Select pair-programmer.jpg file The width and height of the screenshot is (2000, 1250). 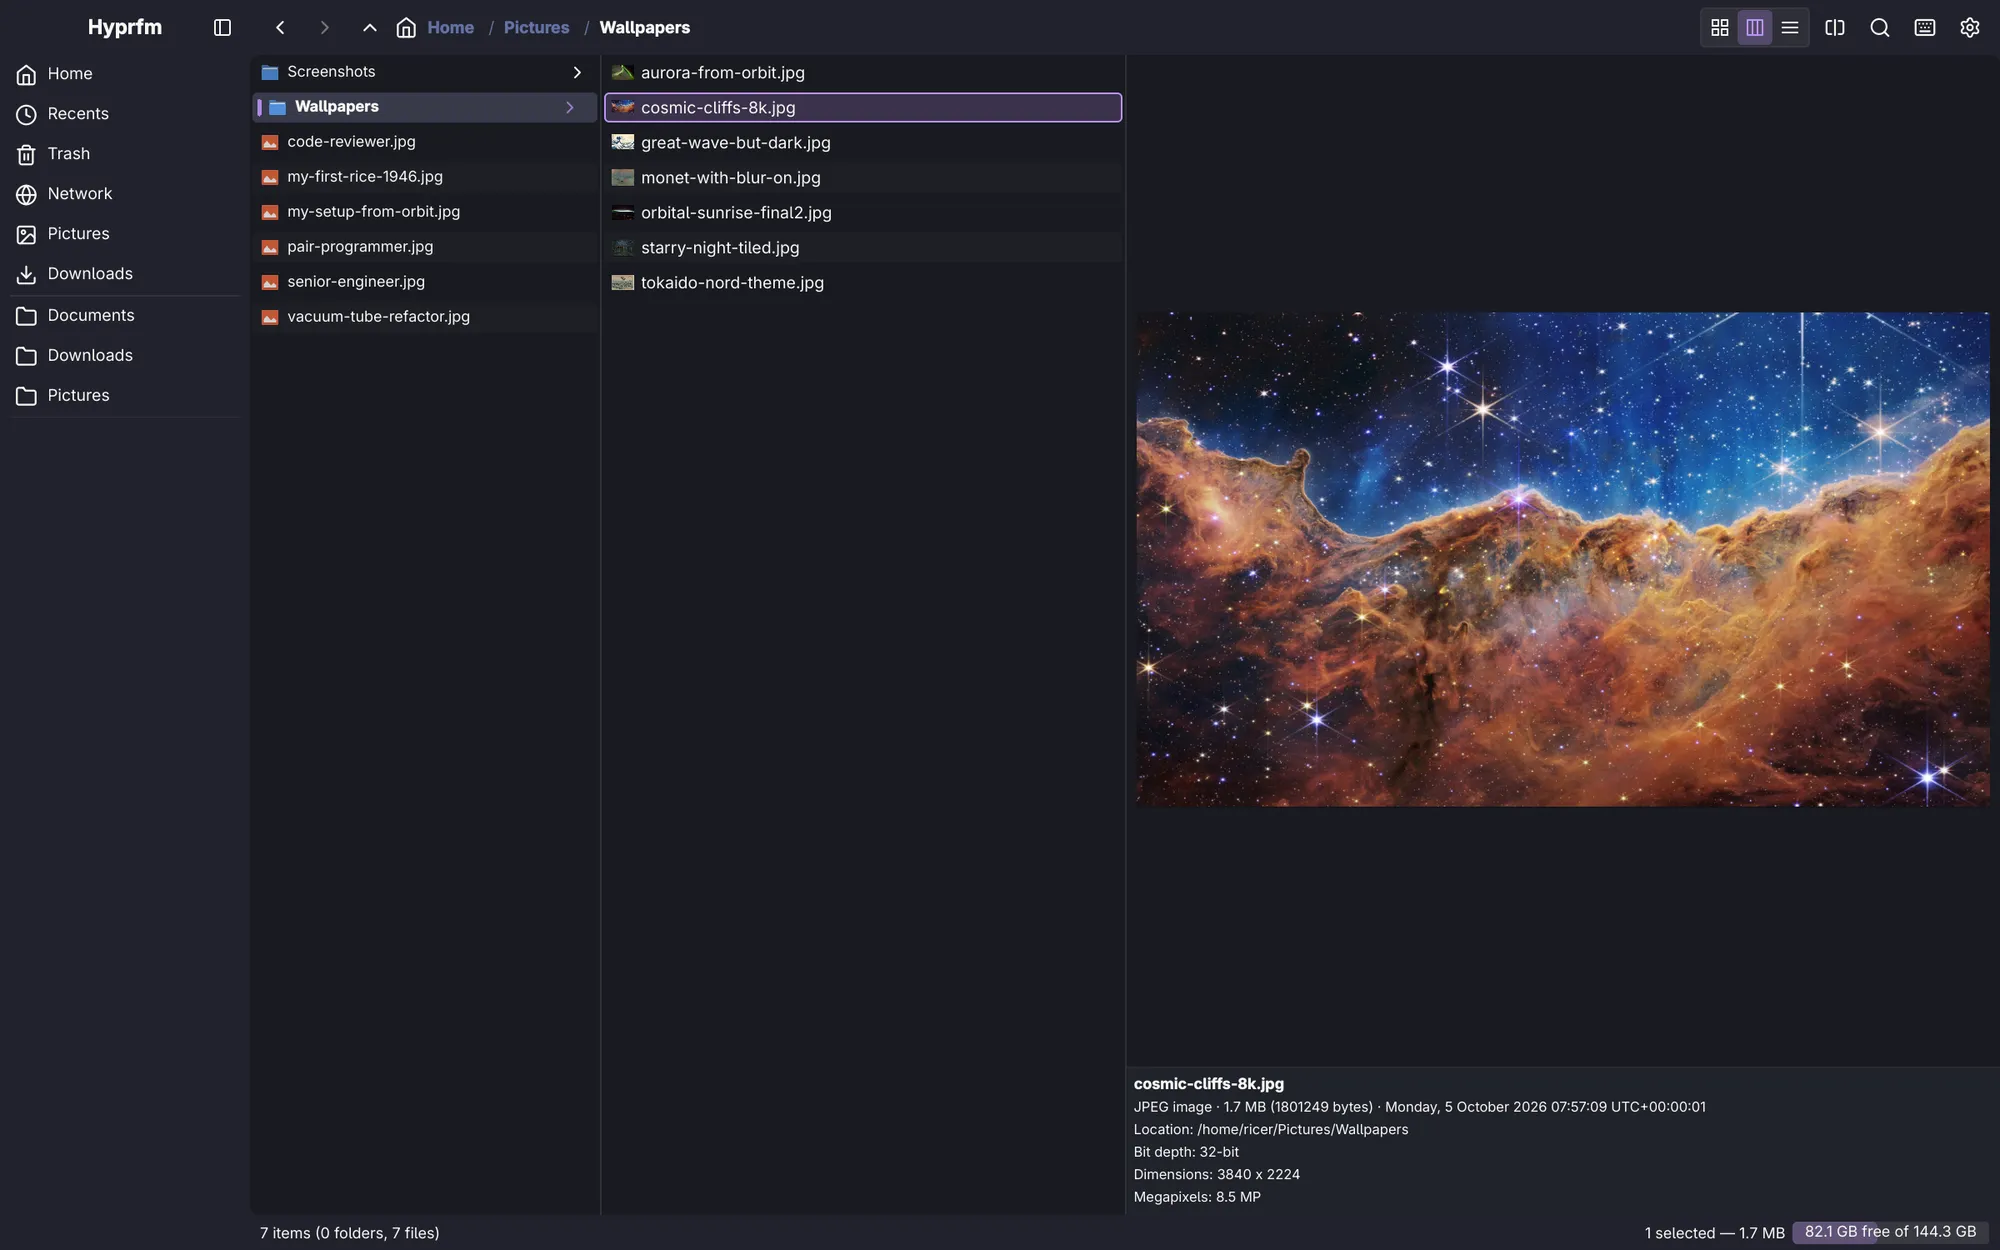425,247
